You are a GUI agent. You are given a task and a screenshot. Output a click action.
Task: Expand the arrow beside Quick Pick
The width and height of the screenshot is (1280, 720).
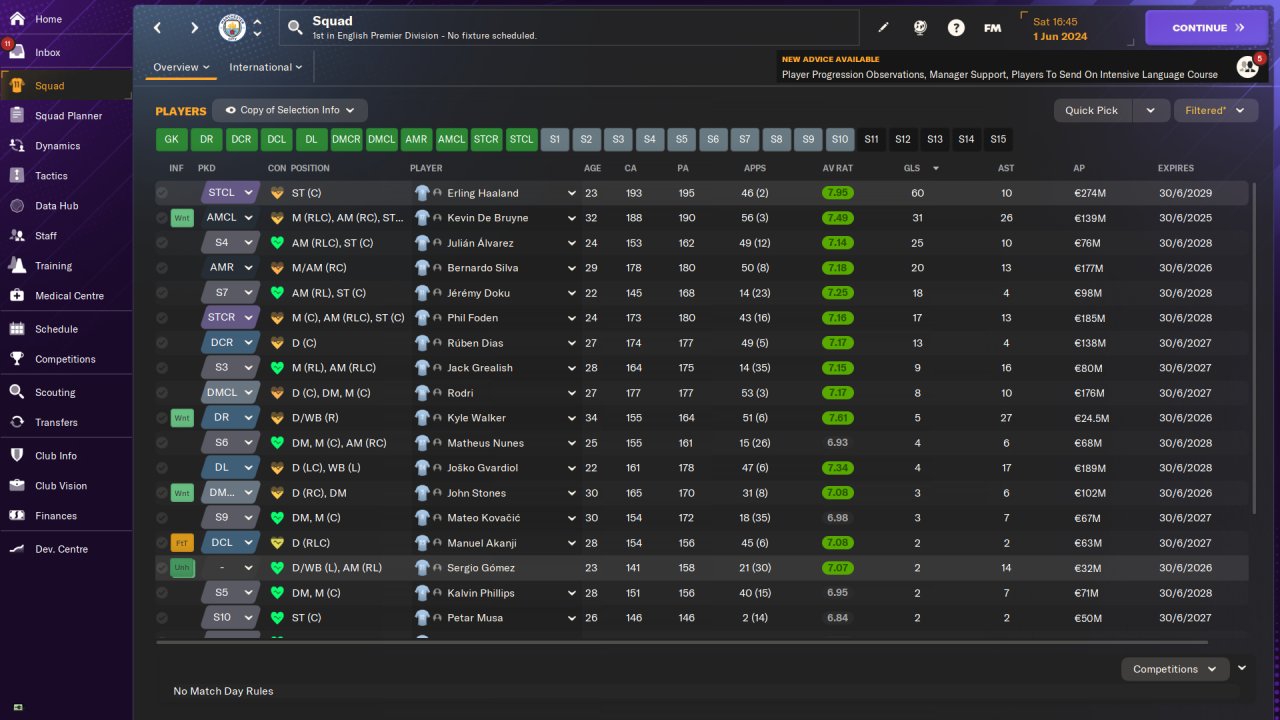click(x=1150, y=110)
